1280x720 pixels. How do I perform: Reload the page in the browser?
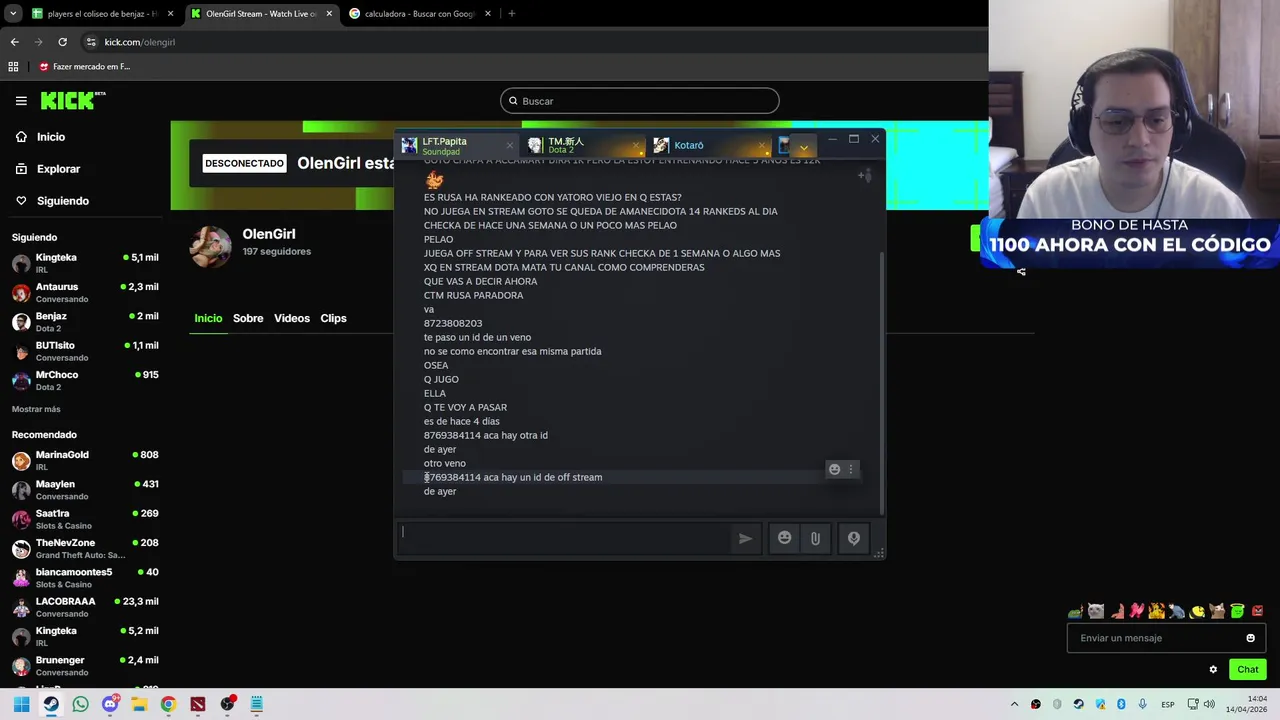click(x=62, y=42)
